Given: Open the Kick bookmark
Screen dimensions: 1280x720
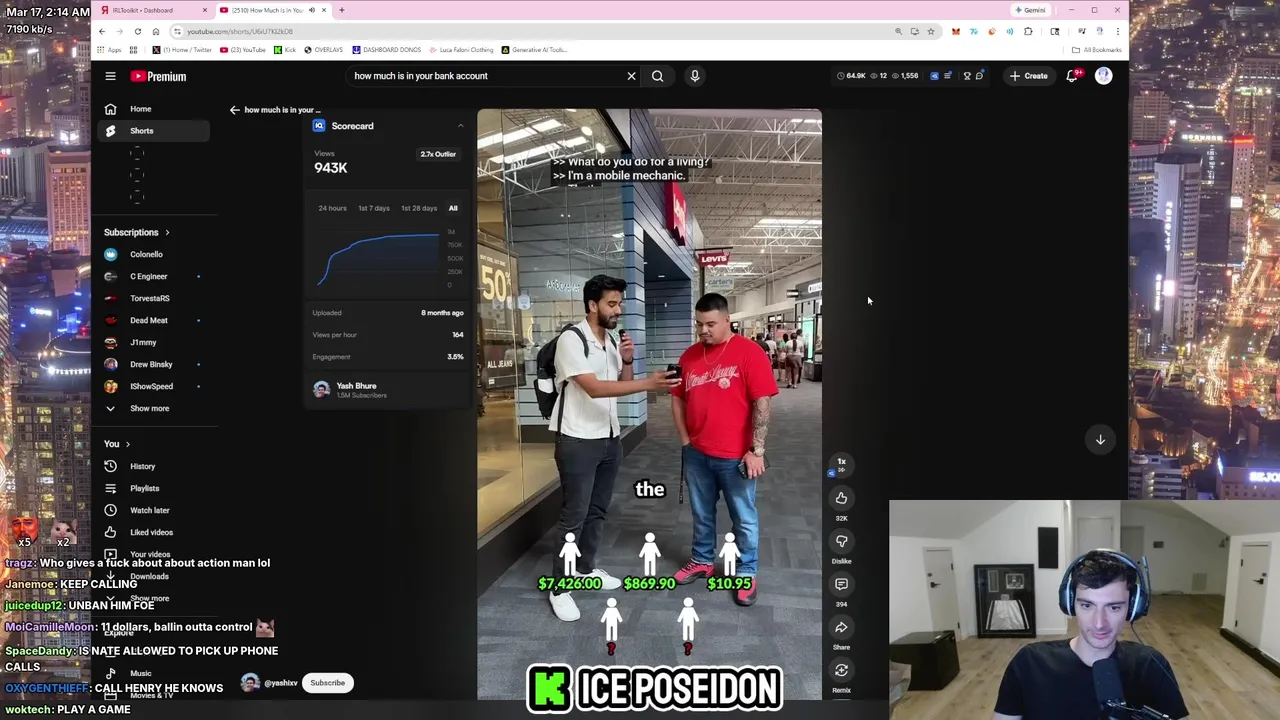Looking at the screenshot, I should (285, 50).
